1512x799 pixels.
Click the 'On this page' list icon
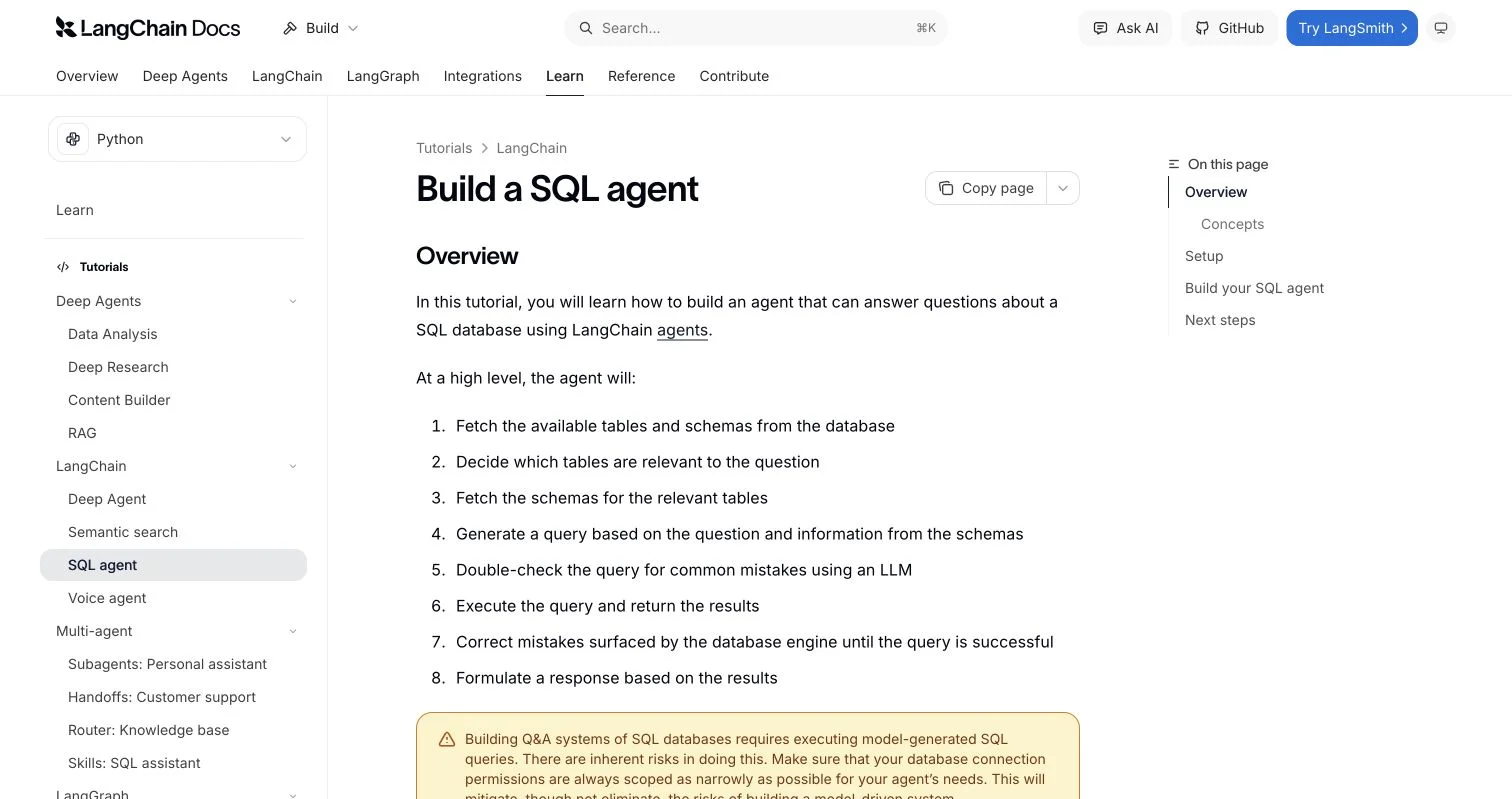[1174, 164]
